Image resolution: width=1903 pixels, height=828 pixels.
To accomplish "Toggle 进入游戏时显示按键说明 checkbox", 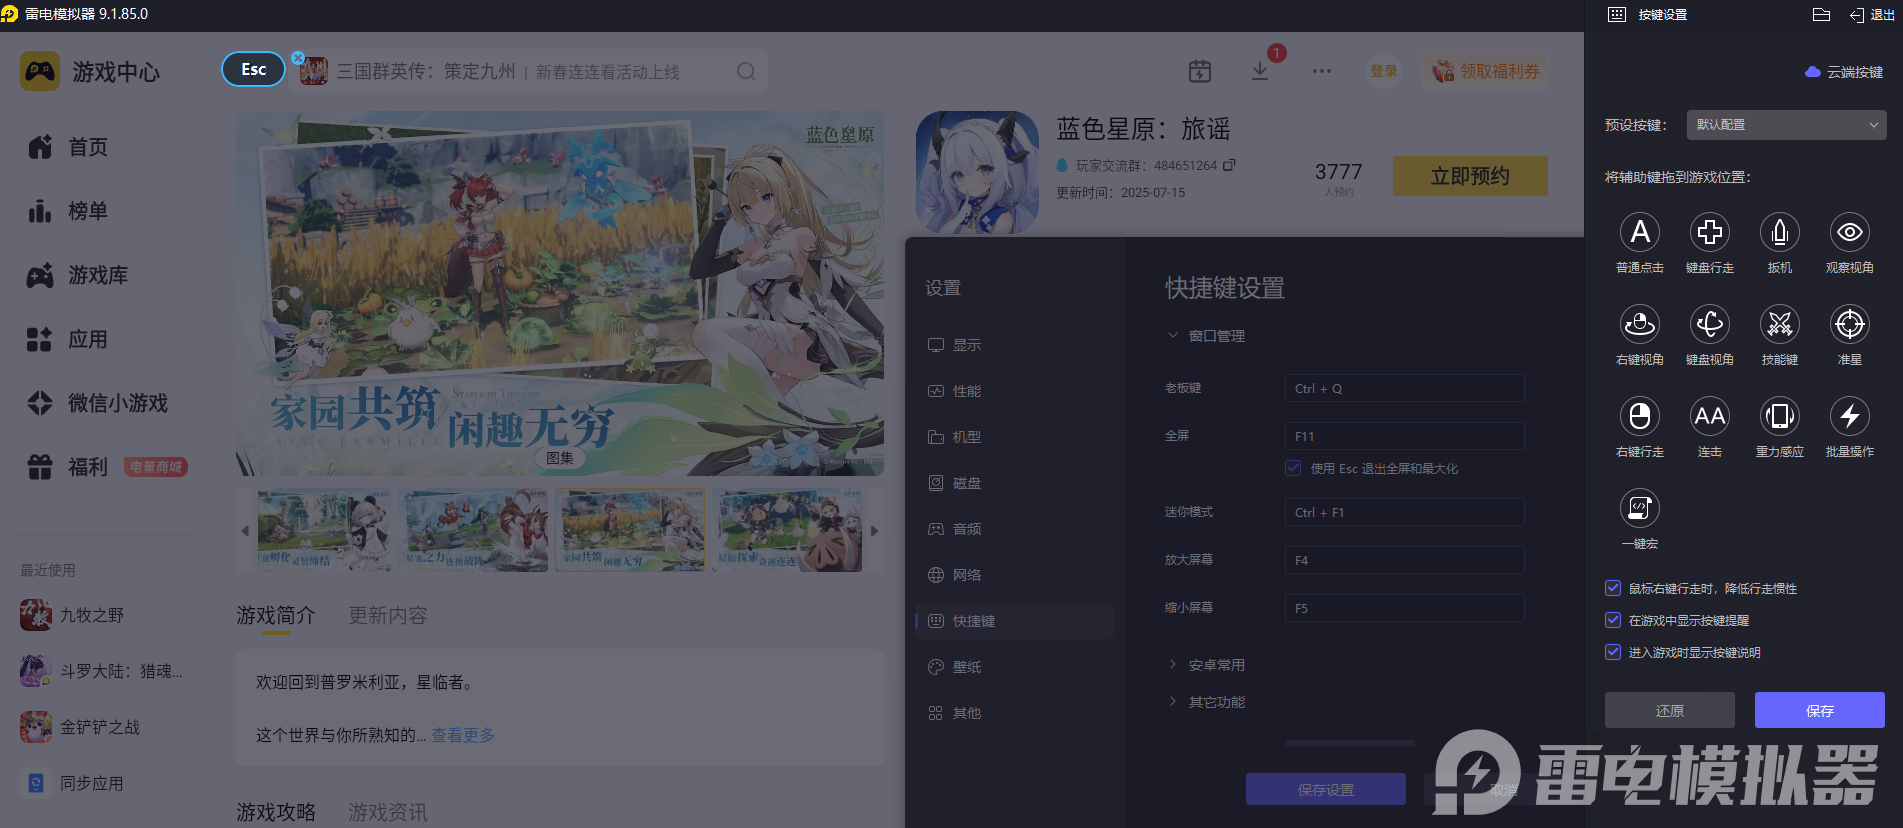I will (1613, 652).
